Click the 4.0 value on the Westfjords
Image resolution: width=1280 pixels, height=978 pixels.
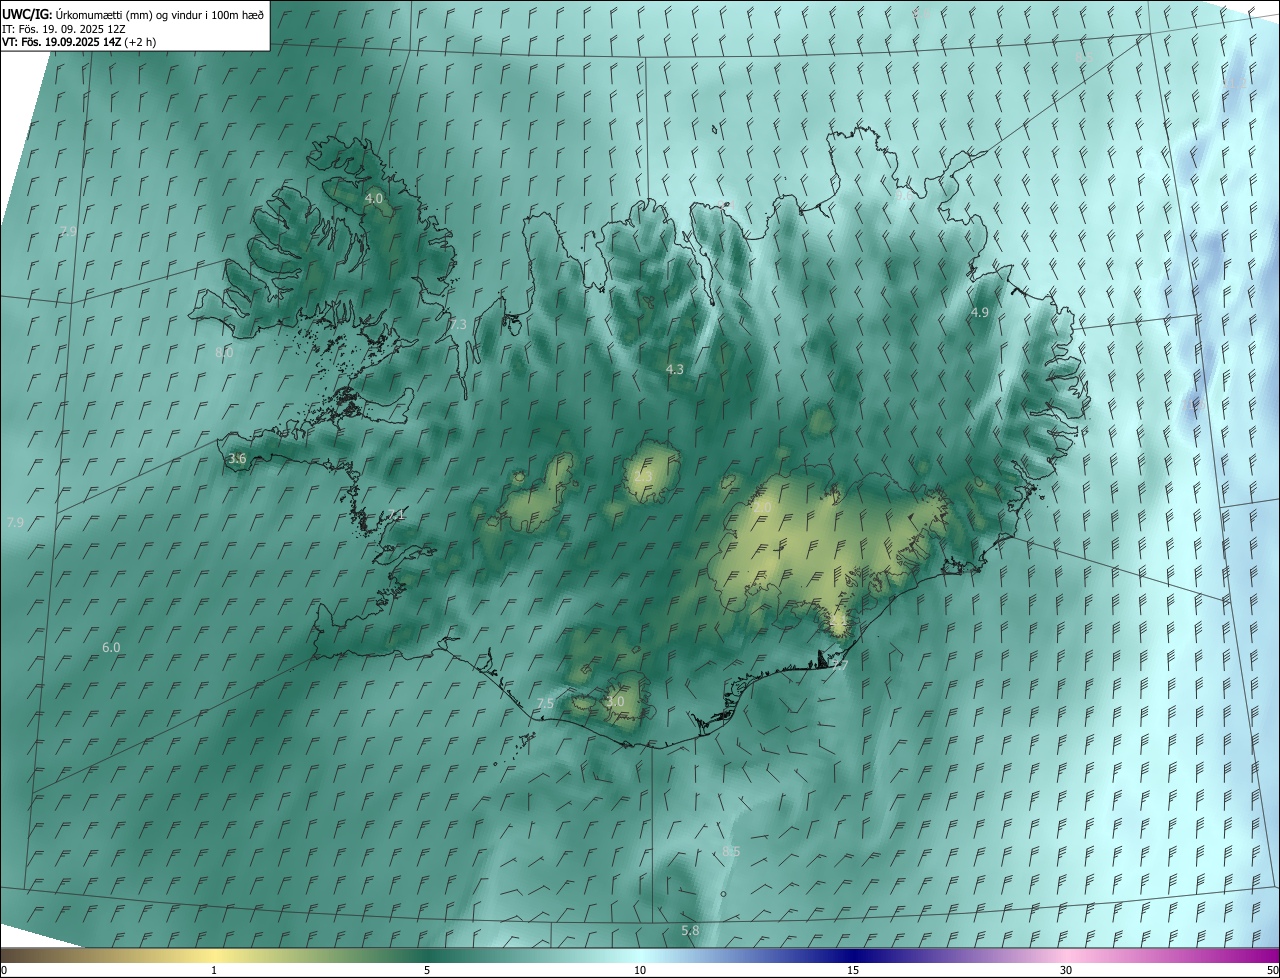click(374, 199)
